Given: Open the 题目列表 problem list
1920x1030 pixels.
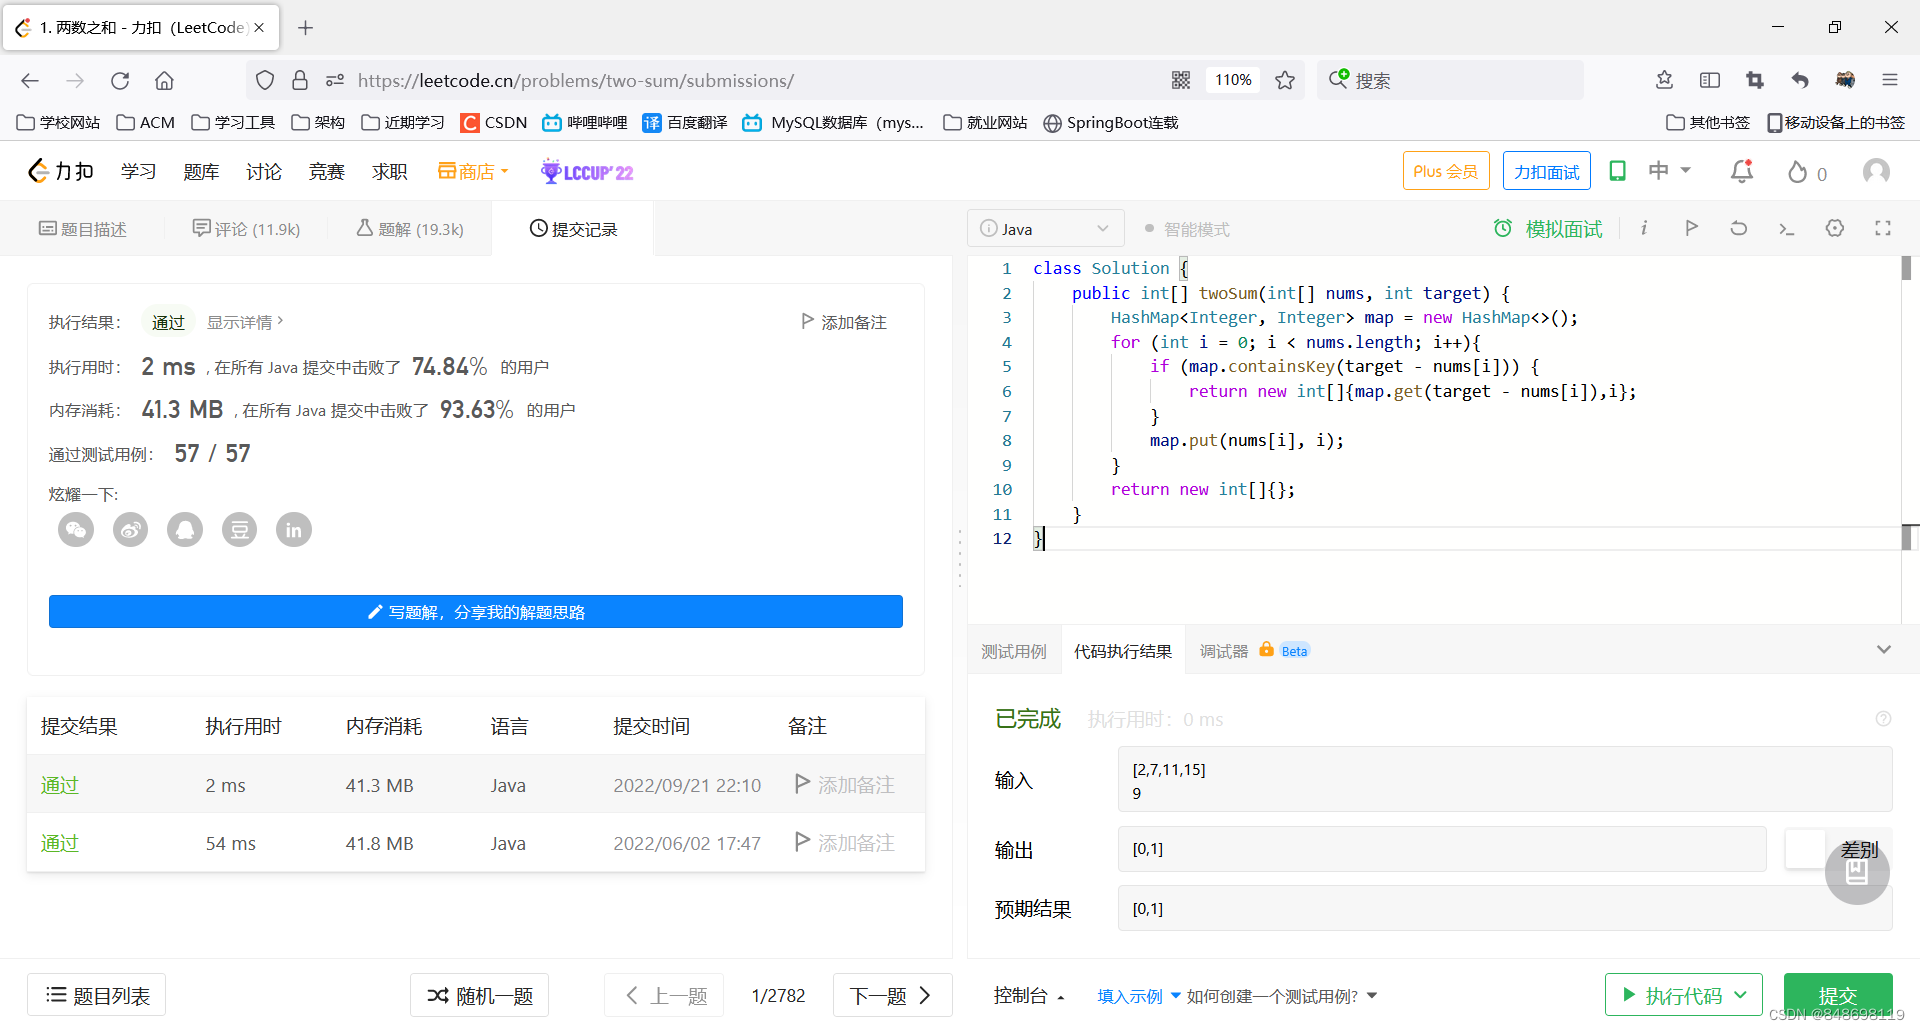Looking at the screenshot, I should click(x=97, y=995).
